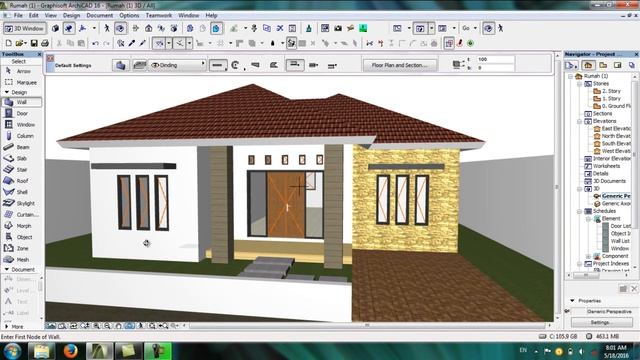Select the Arrow tool in Toolbox
The width and height of the screenshot is (640, 360).
click(21, 71)
